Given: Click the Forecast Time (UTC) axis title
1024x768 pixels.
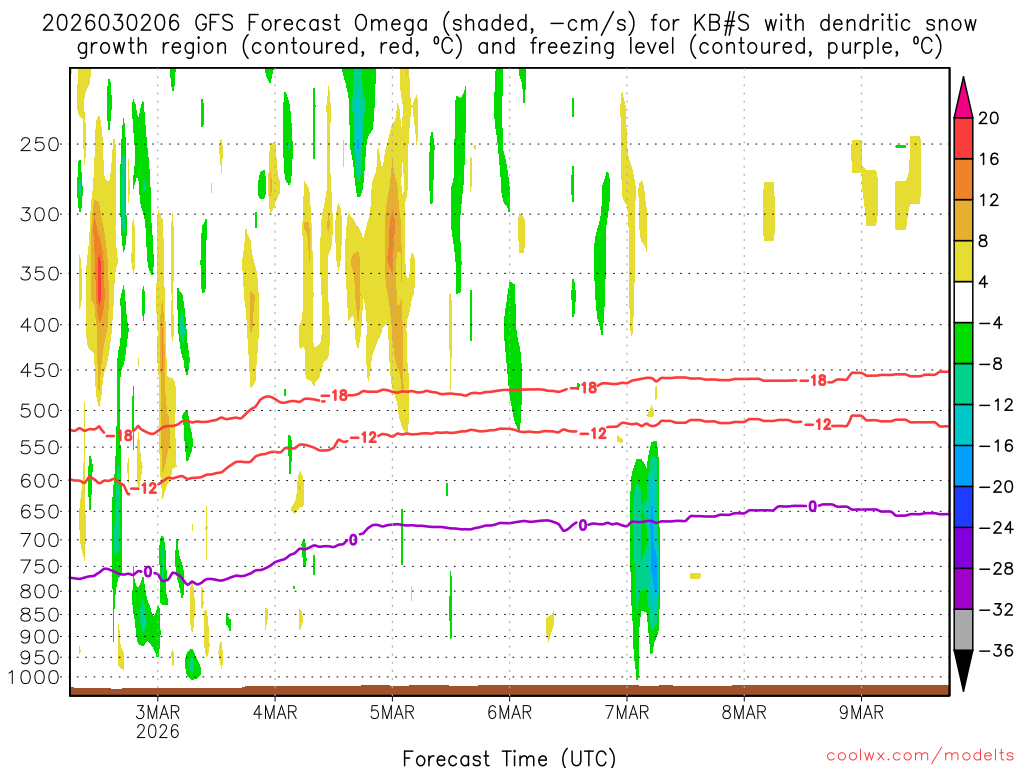Looking at the screenshot, I should tap(509, 757).
